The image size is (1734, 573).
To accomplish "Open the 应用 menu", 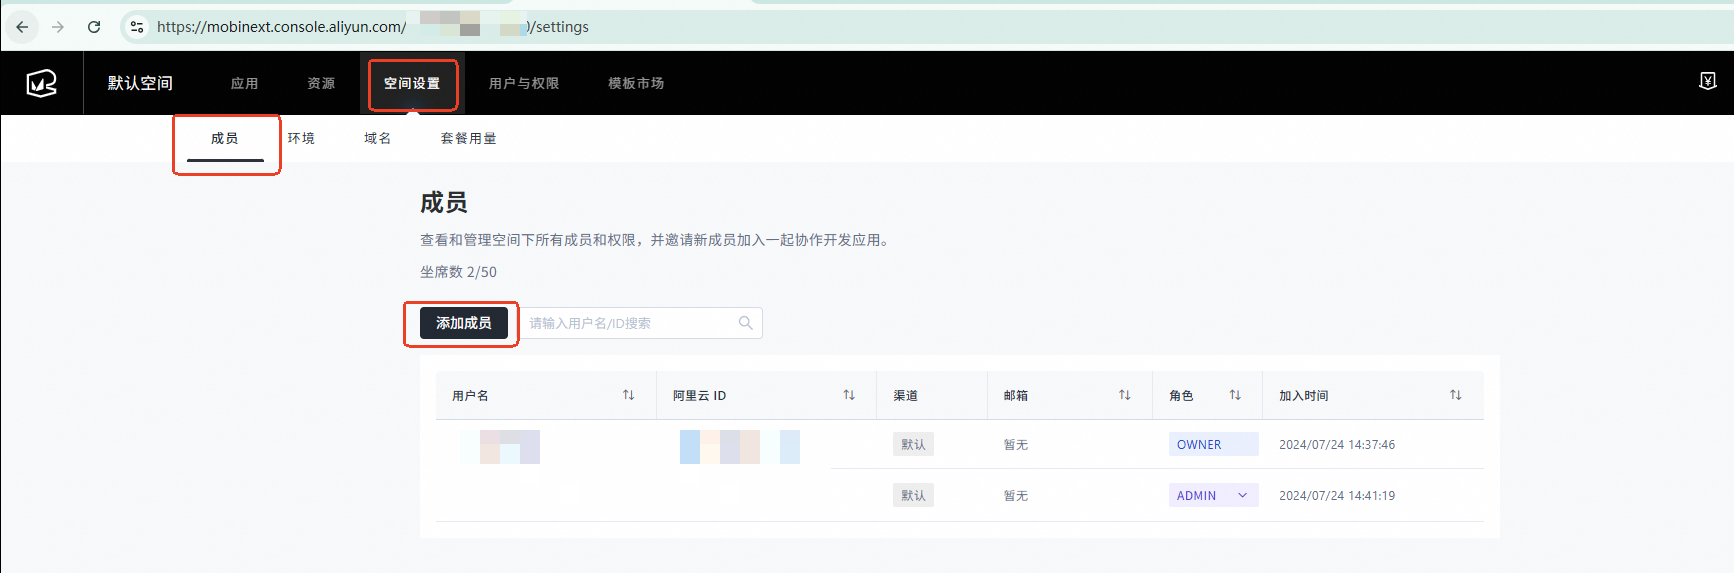I will (244, 83).
